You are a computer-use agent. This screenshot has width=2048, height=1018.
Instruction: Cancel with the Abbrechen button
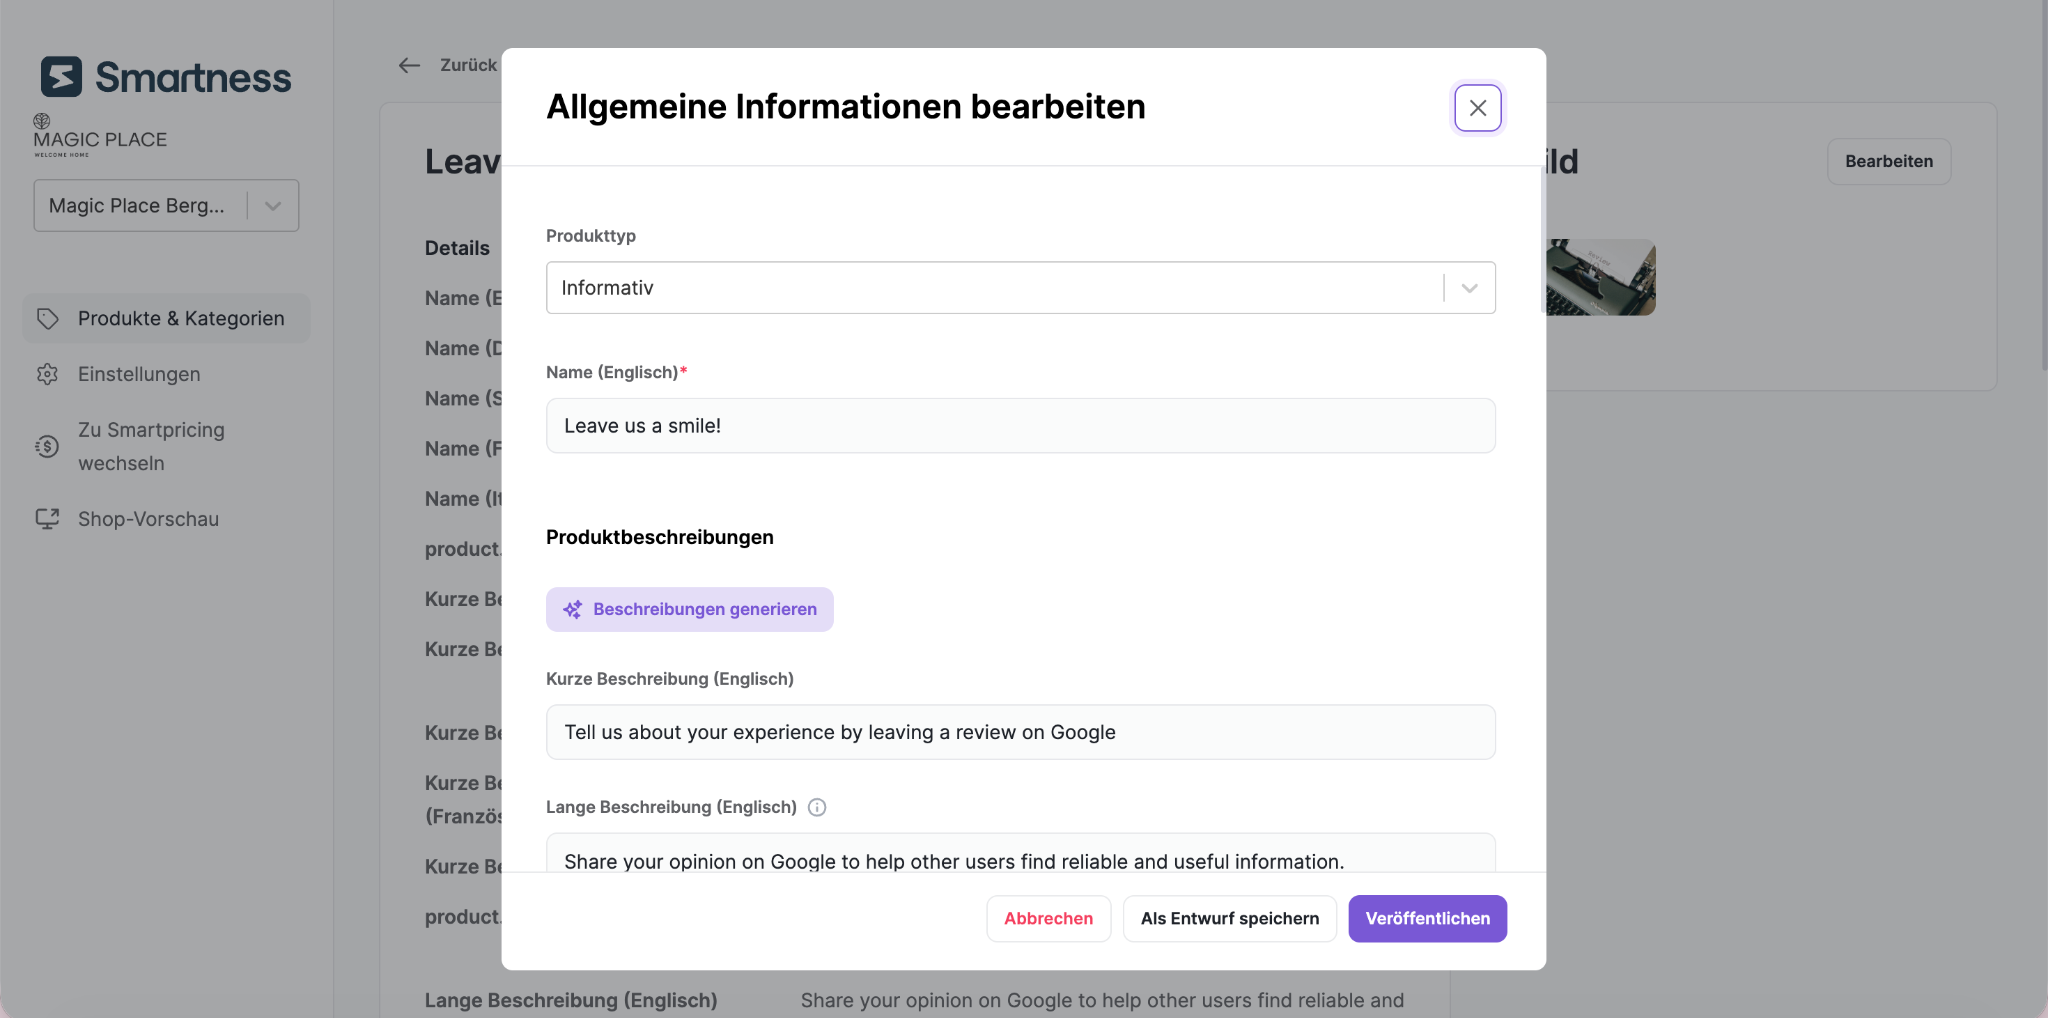[x=1048, y=918]
